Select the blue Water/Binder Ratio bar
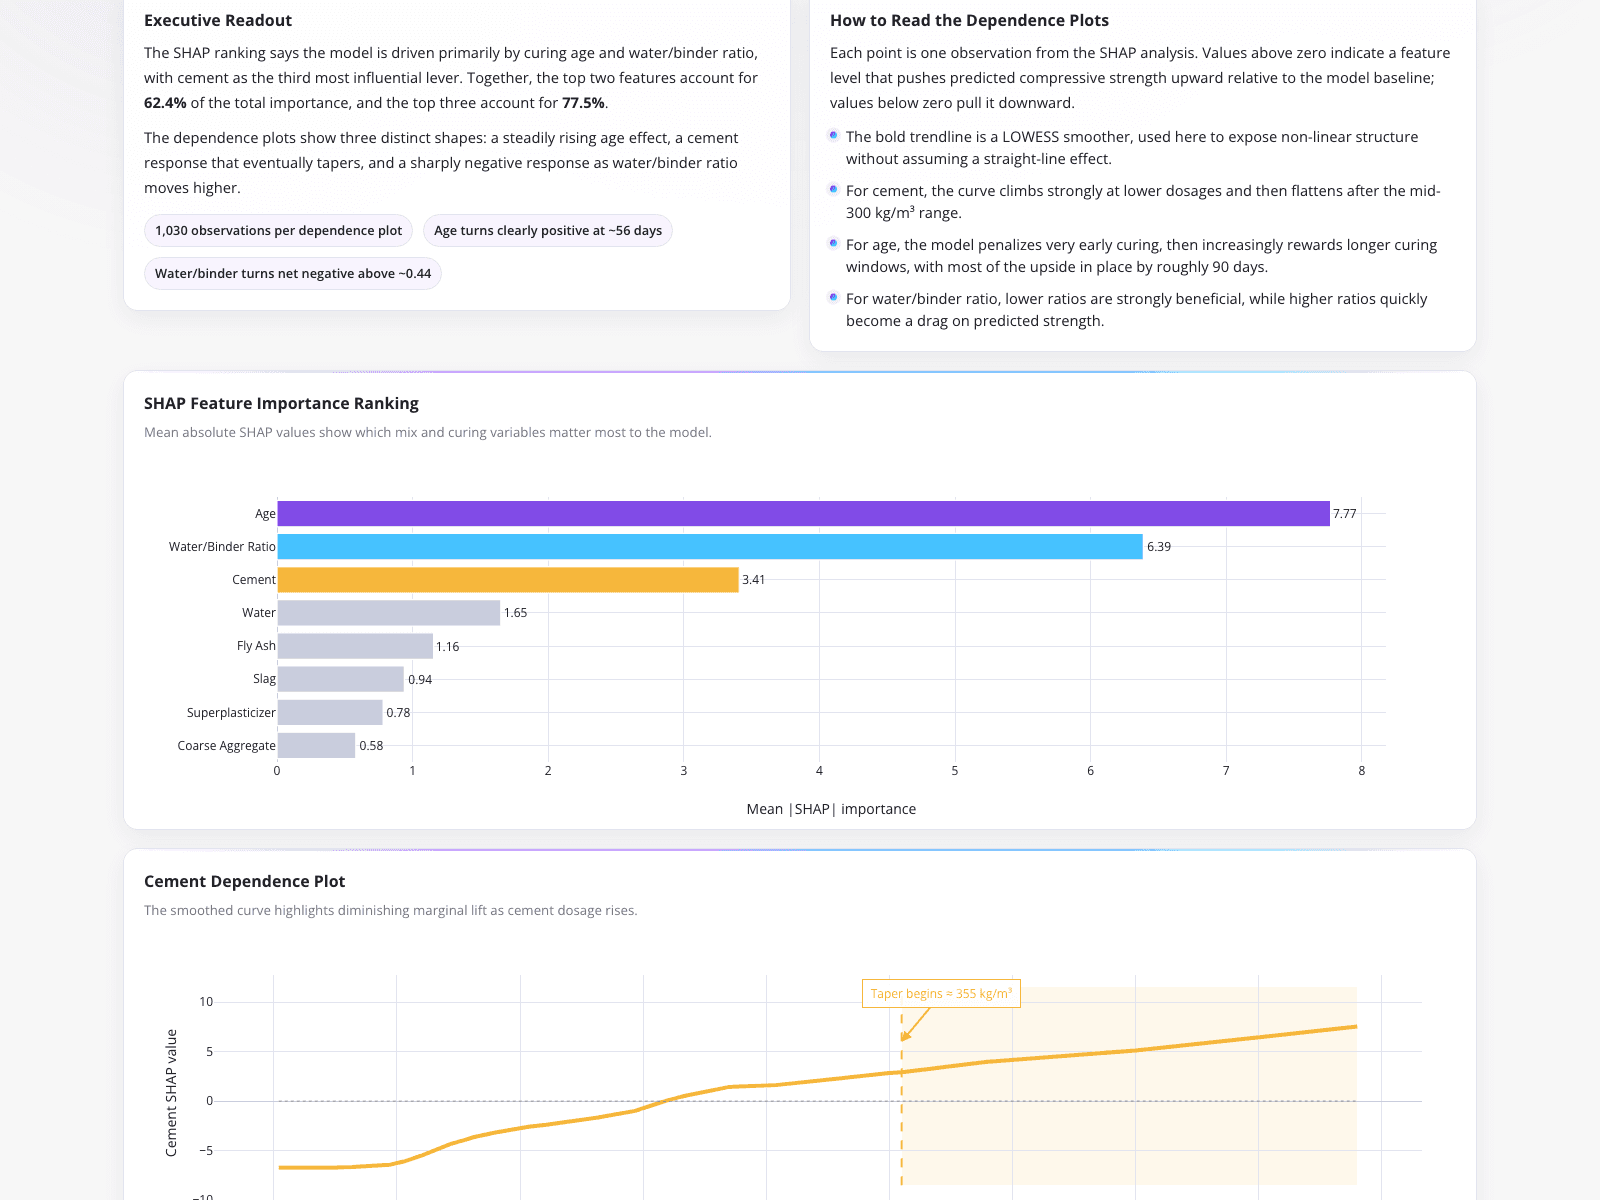 coord(710,547)
